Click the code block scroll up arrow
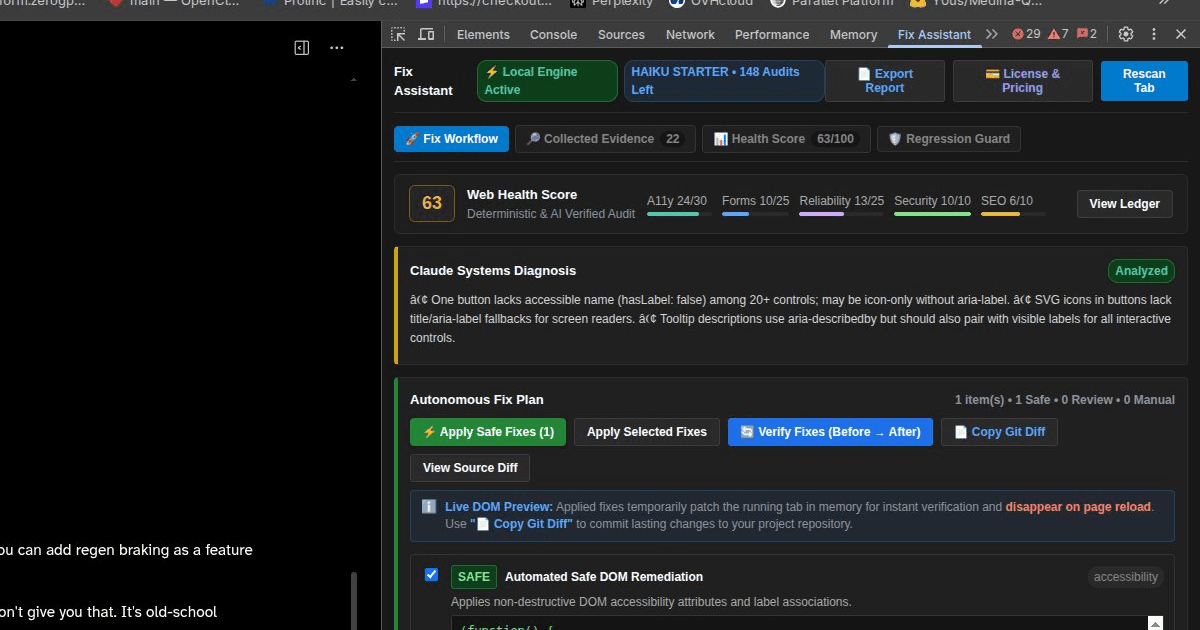 coord(1155,623)
